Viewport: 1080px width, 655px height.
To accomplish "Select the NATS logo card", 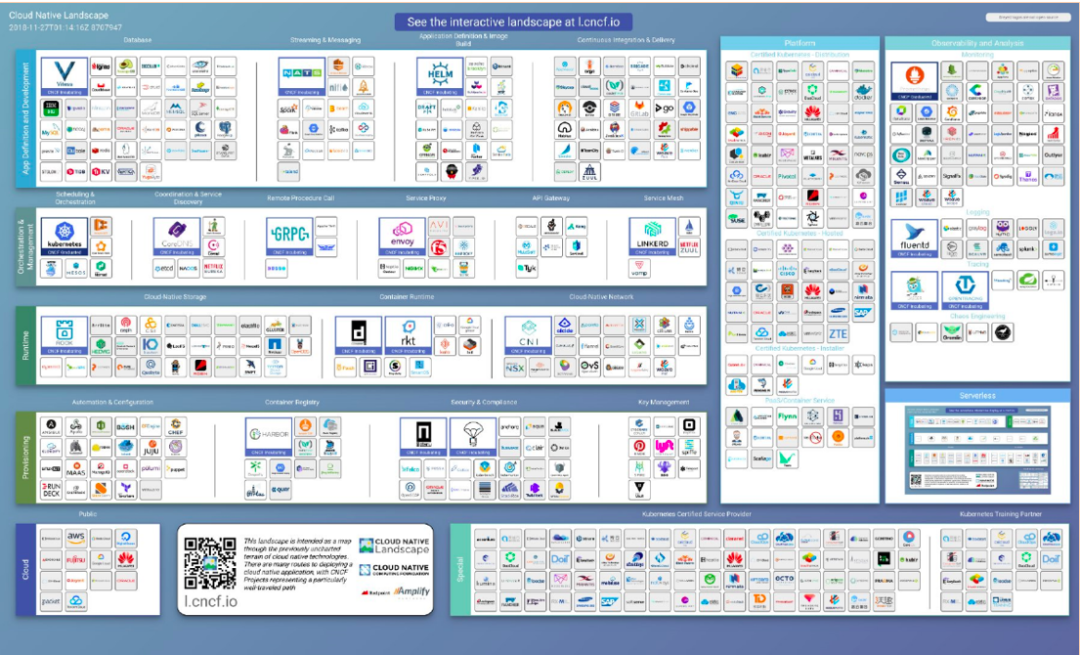I will [302, 77].
